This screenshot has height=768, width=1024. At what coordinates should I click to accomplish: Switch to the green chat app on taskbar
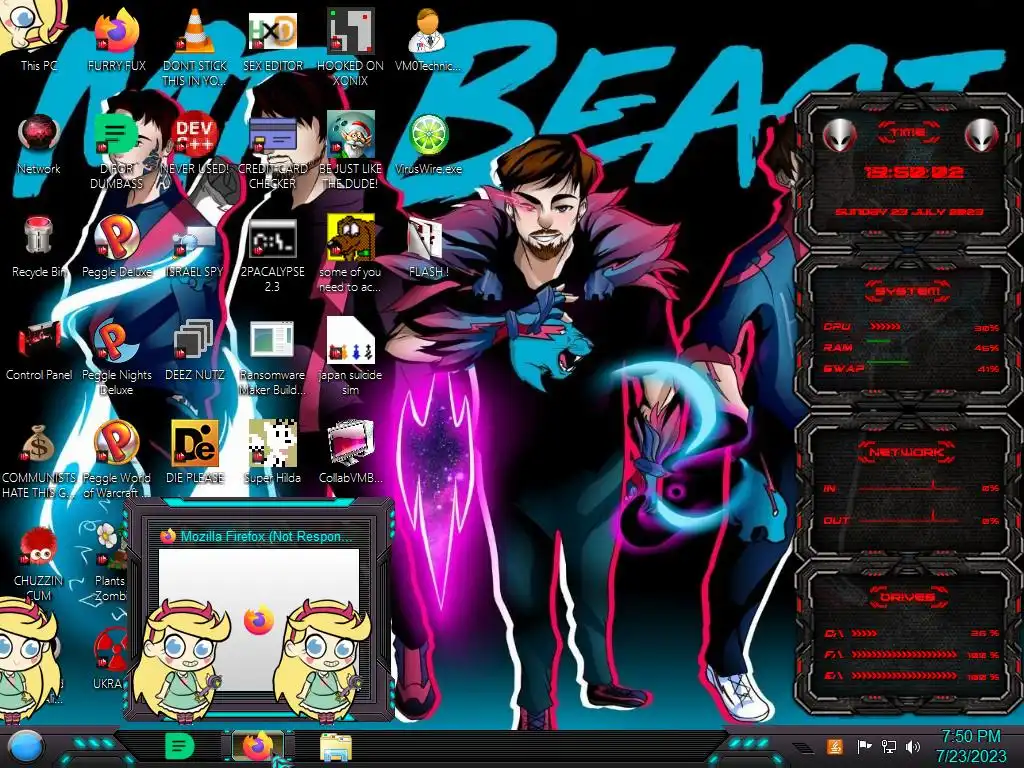179,746
